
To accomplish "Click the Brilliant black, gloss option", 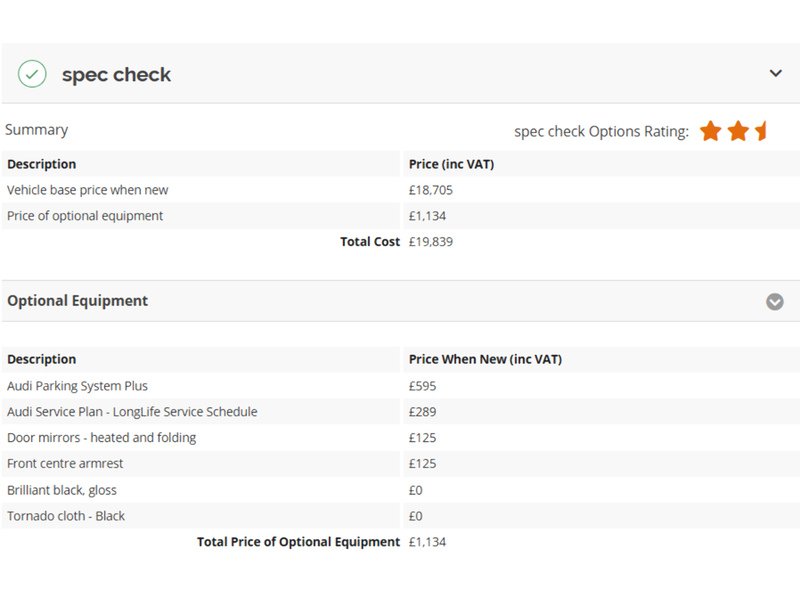I will (62, 490).
